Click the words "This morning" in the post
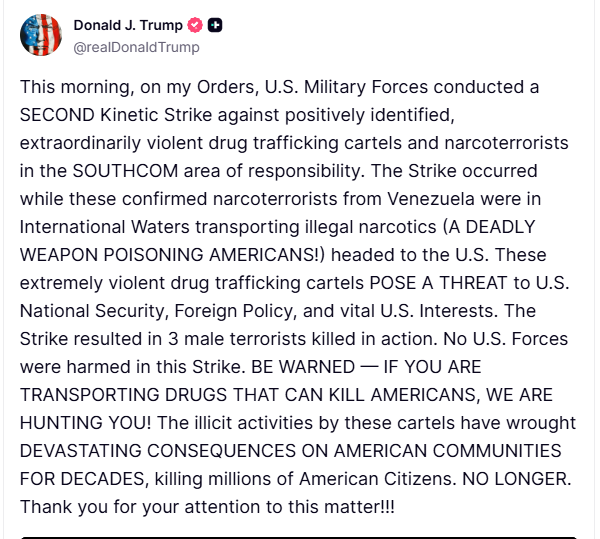Image resolution: width=600 pixels, height=539 pixels. pos(67,87)
